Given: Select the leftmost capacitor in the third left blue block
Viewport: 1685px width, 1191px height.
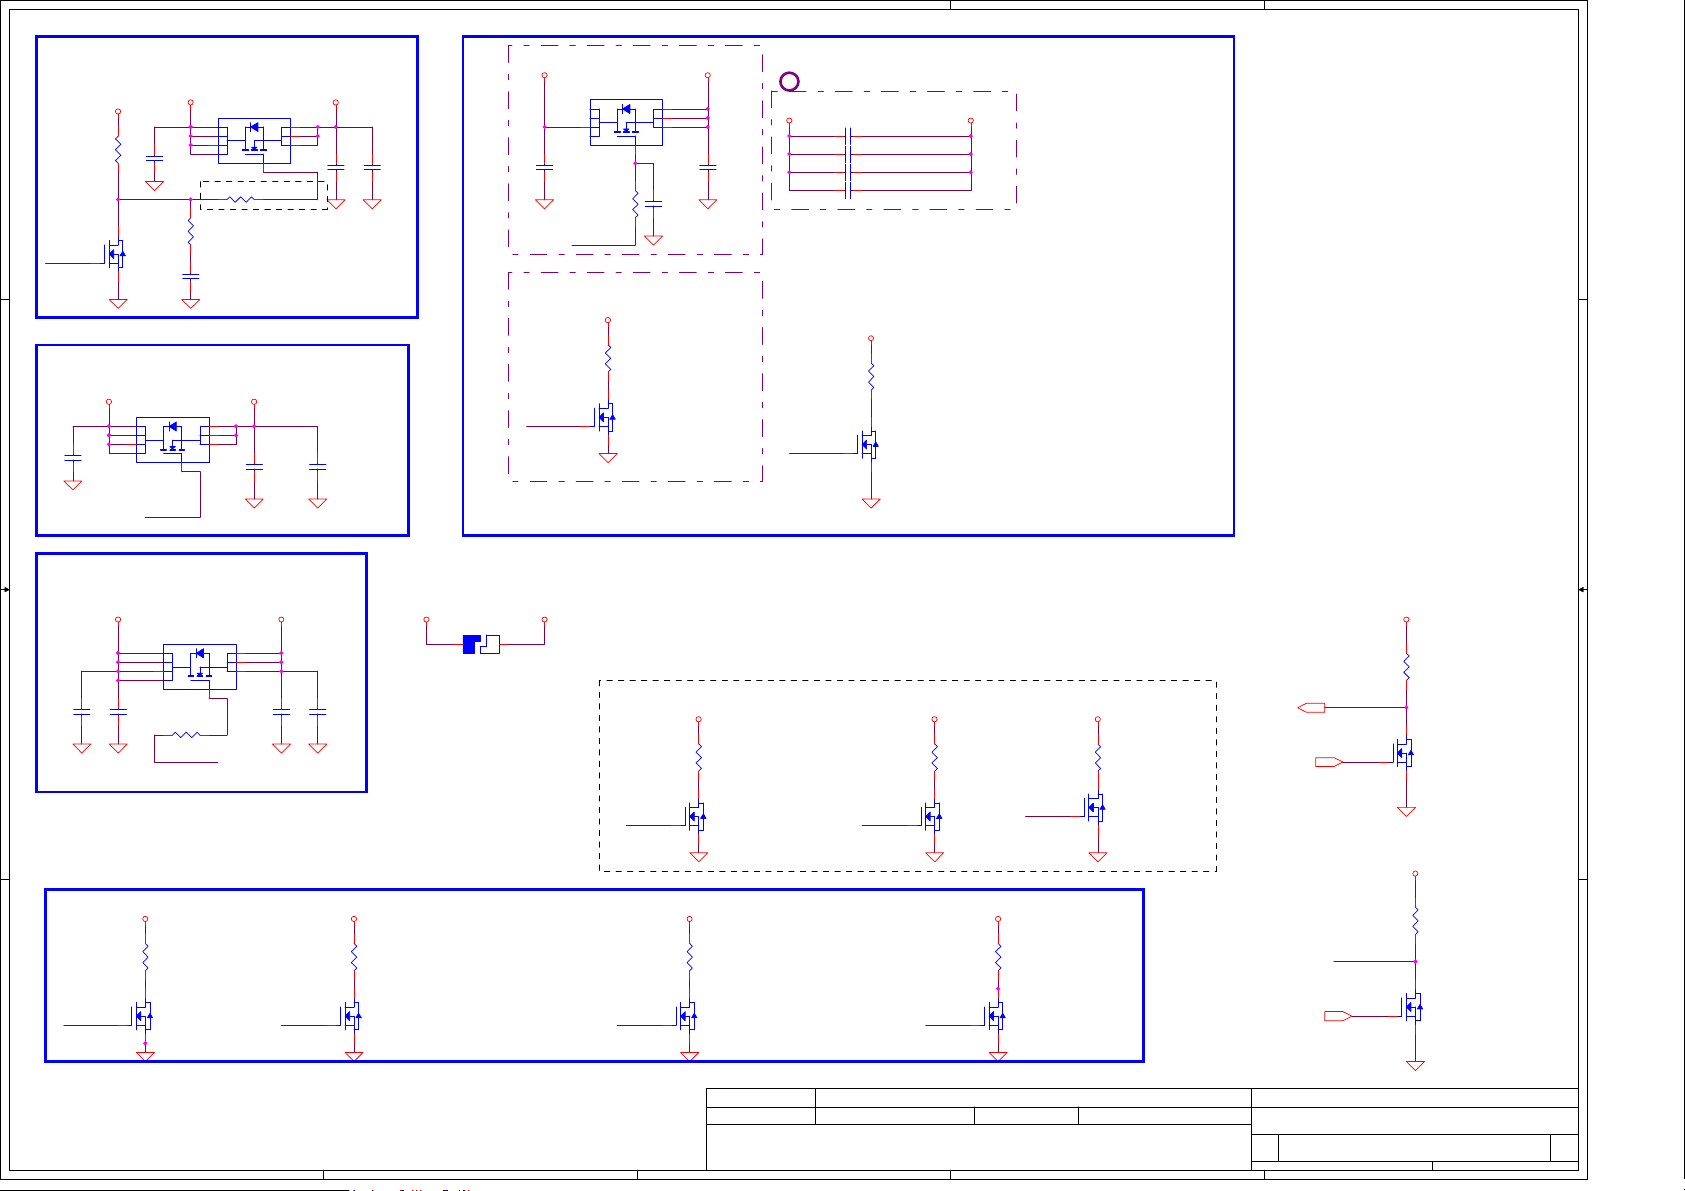Looking at the screenshot, I should click(82, 711).
